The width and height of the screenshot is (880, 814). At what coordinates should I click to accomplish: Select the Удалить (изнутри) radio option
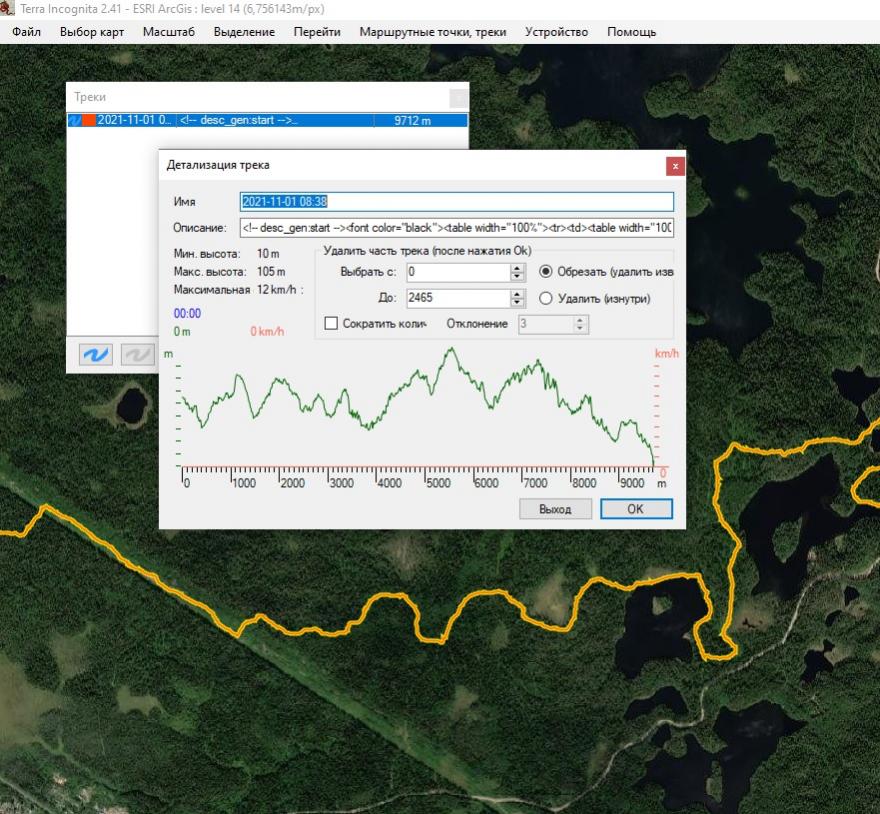pos(546,298)
